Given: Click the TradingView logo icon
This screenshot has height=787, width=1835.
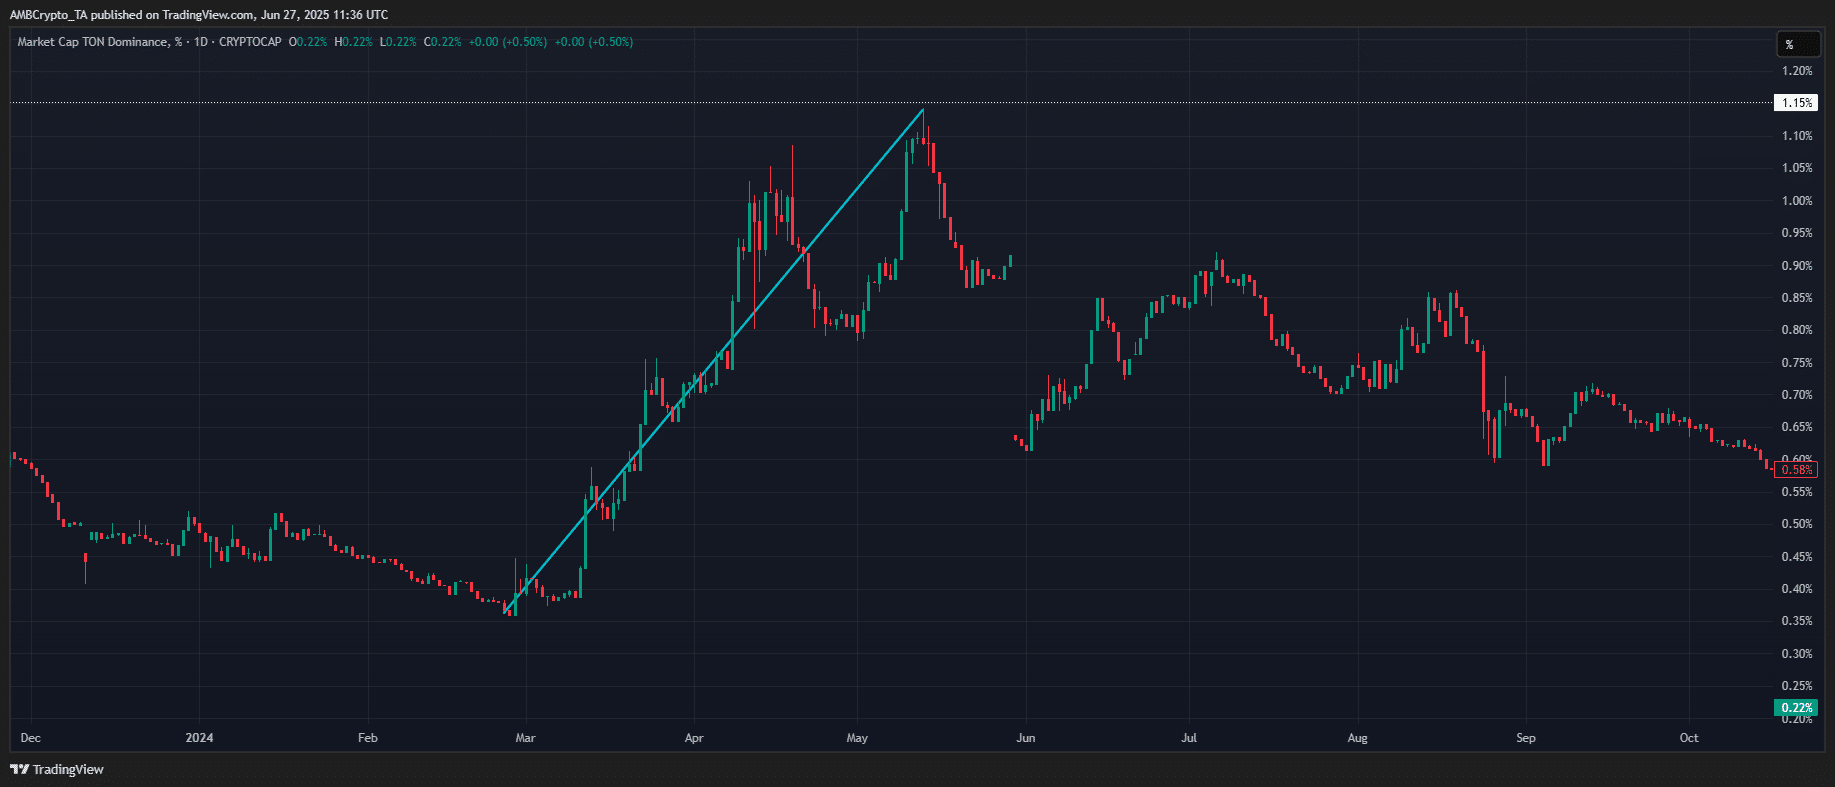Looking at the screenshot, I should click(19, 769).
